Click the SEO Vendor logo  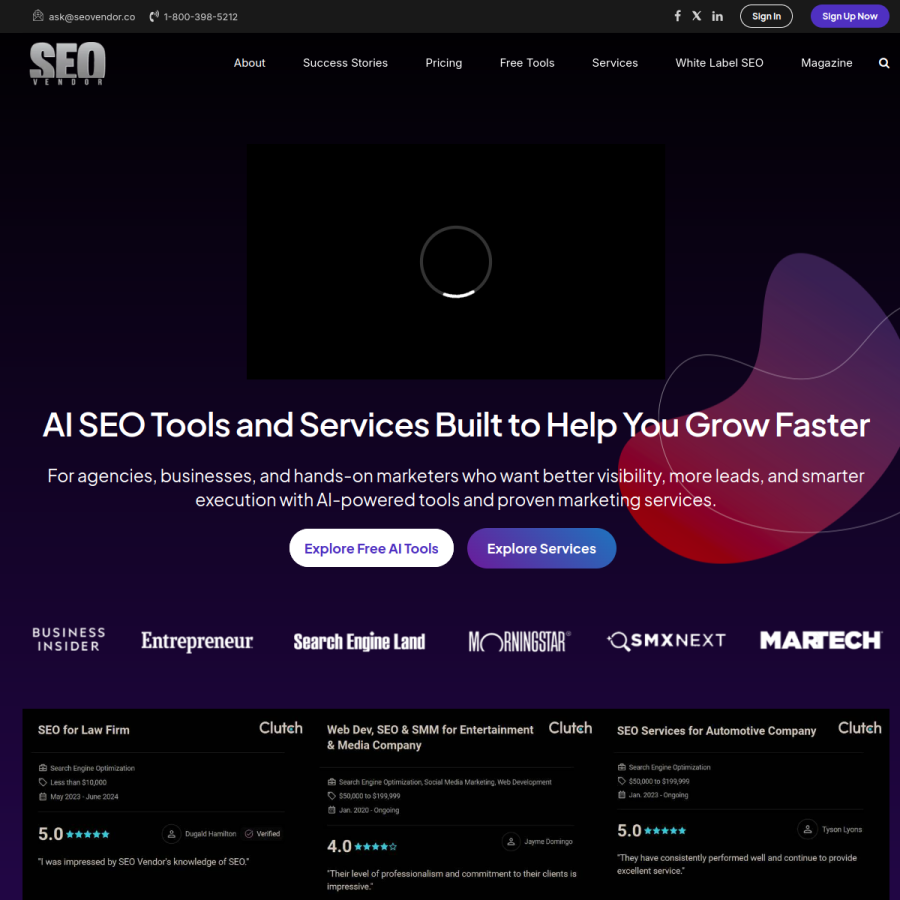pos(68,63)
